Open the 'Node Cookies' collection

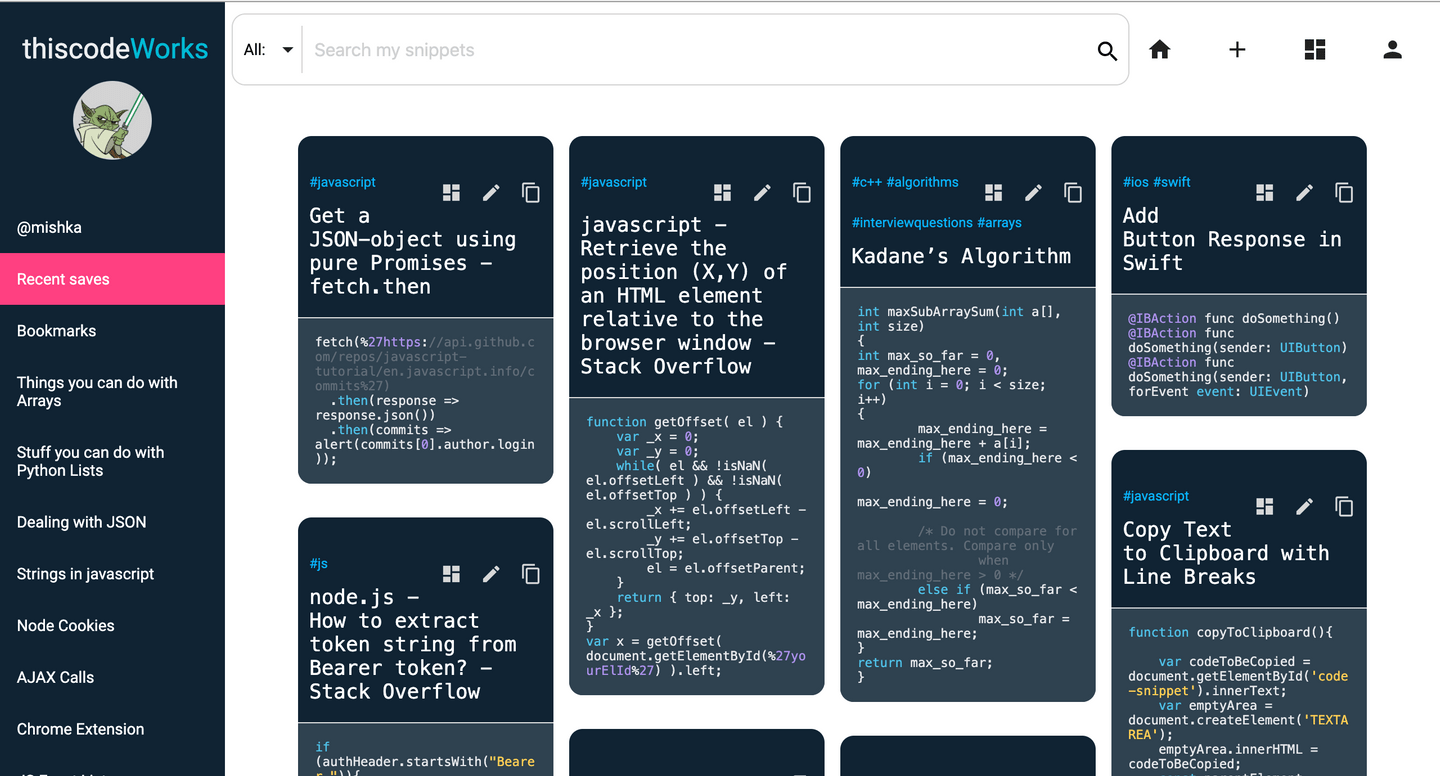pos(65,625)
